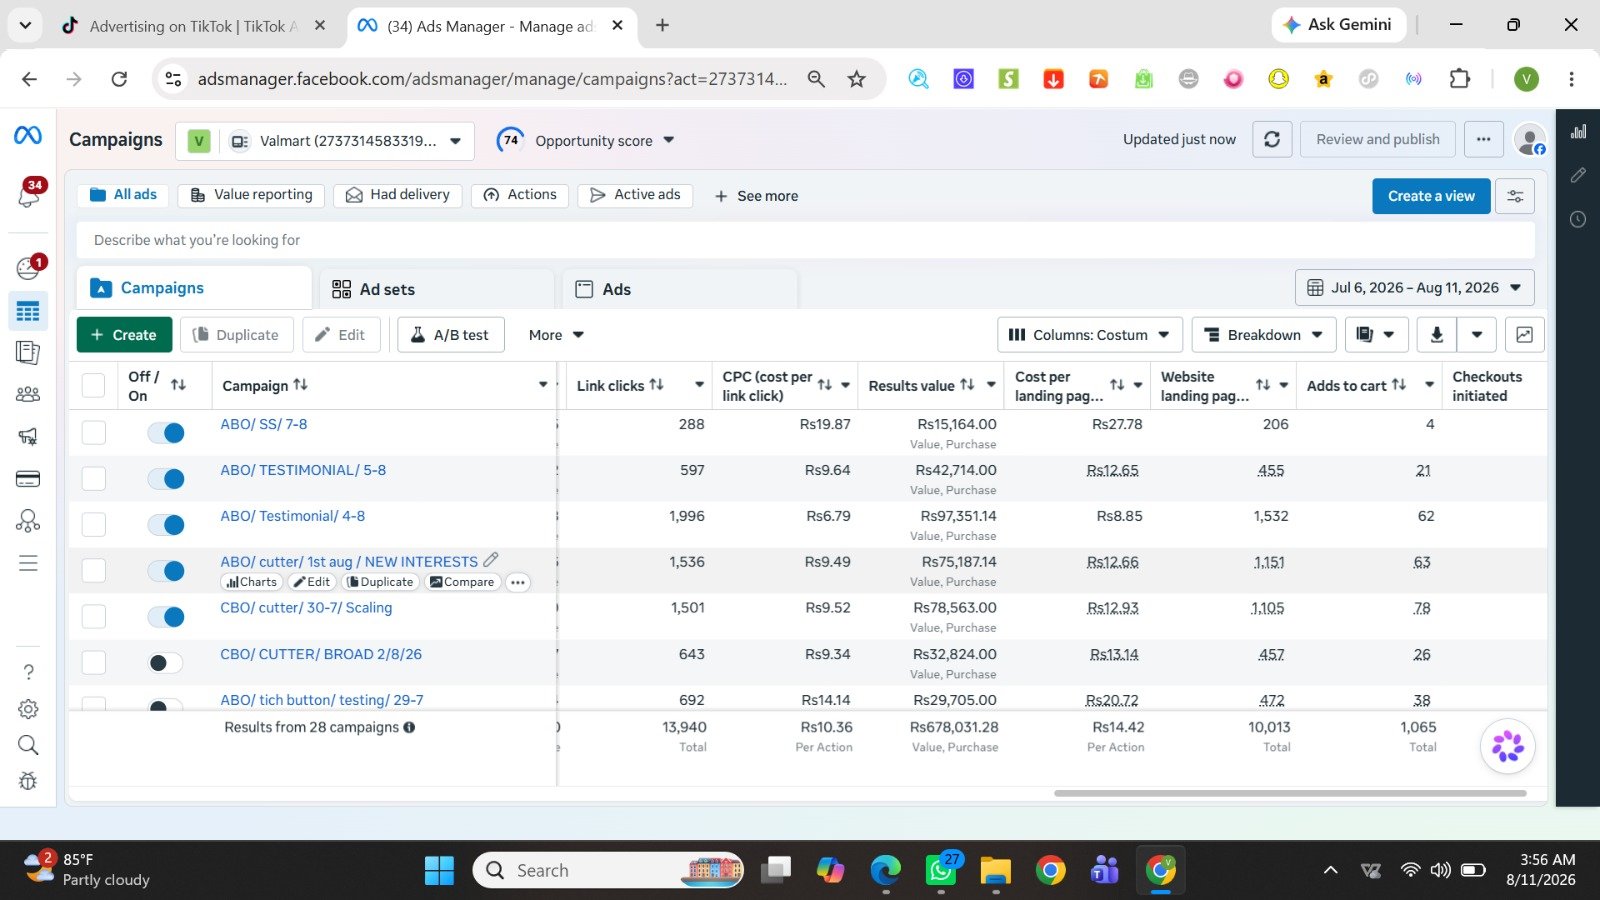Open the three-dots menu near Review and publish
Image resolution: width=1600 pixels, height=900 pixels.
pos(1483,140)
